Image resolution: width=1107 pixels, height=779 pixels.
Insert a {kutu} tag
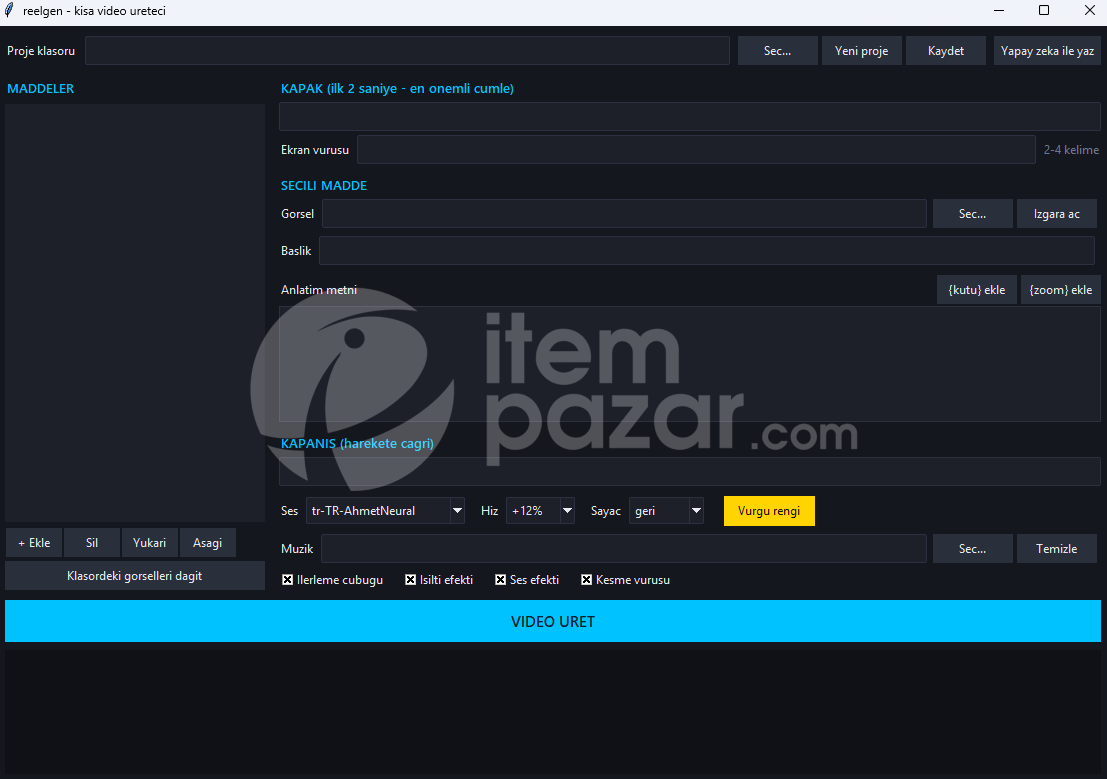[976, 290]
